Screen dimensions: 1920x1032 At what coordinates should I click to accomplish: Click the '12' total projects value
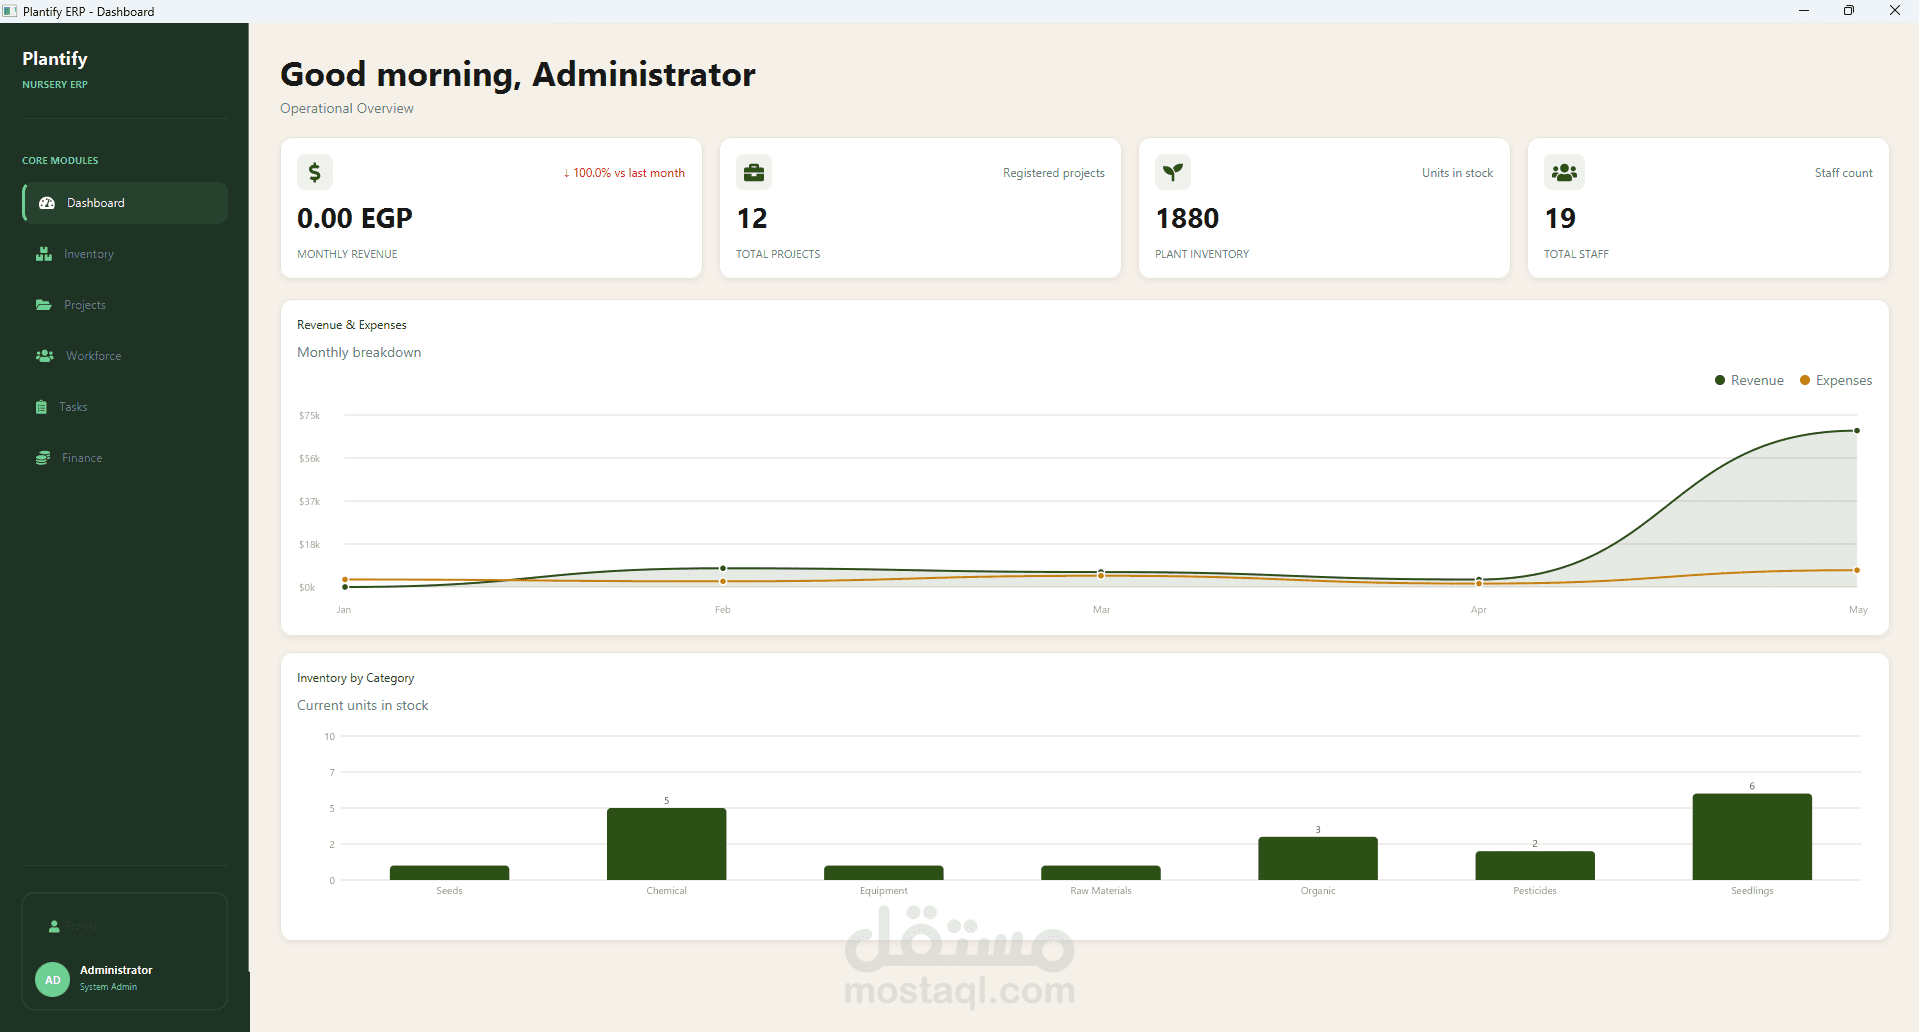752,218
